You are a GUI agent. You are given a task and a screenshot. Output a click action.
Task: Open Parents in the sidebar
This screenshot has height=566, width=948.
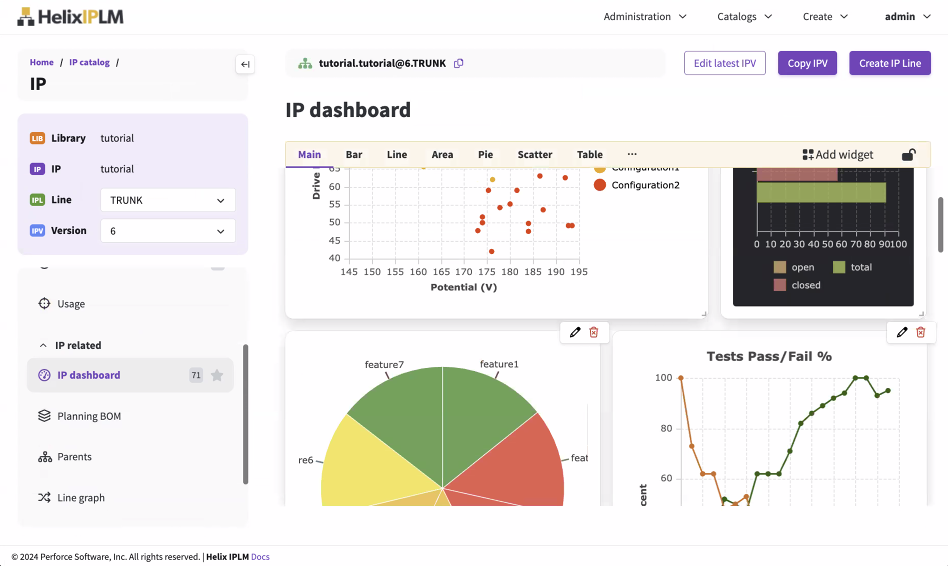click(74, 457)
